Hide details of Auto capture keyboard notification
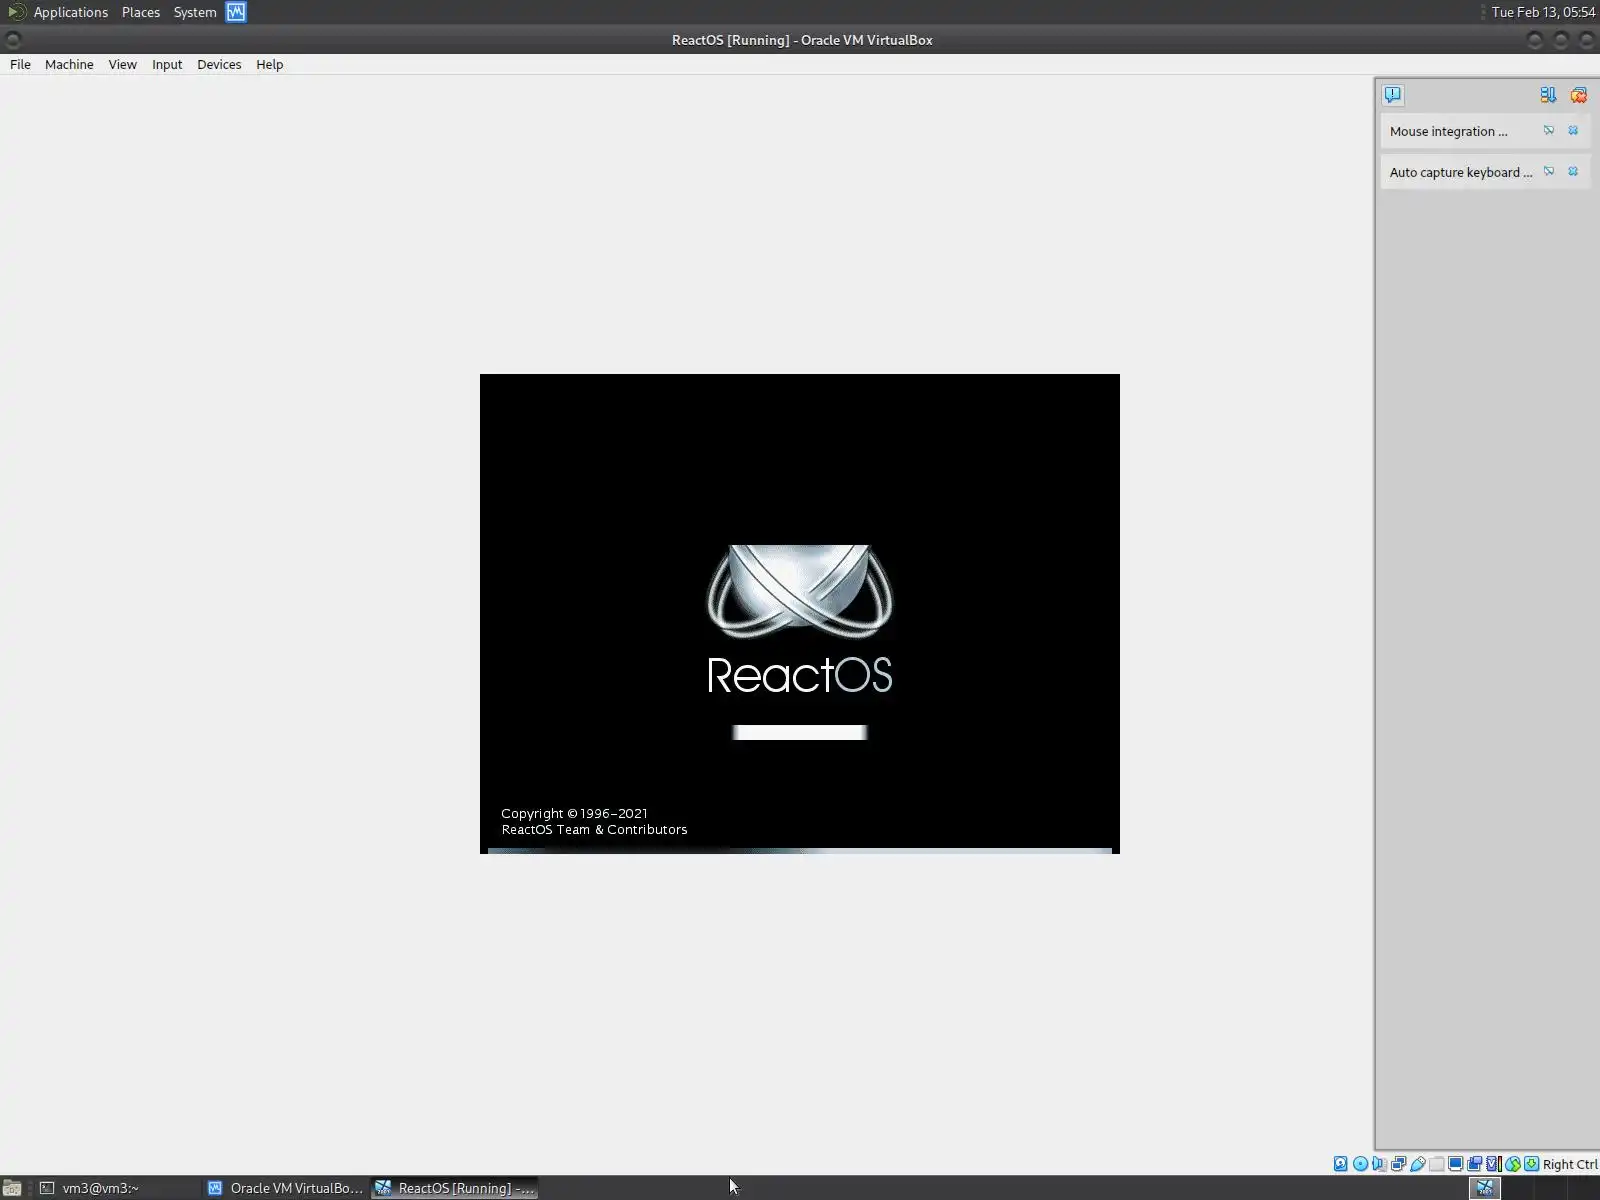 (1549, 172)
